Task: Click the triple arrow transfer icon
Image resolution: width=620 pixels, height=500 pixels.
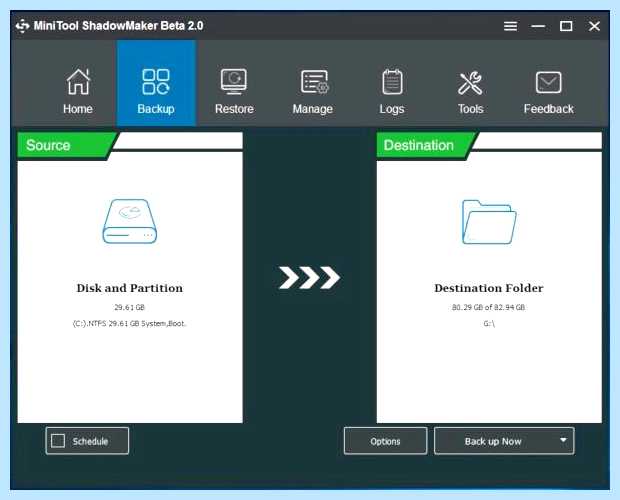Action: [x=309, y=277]
